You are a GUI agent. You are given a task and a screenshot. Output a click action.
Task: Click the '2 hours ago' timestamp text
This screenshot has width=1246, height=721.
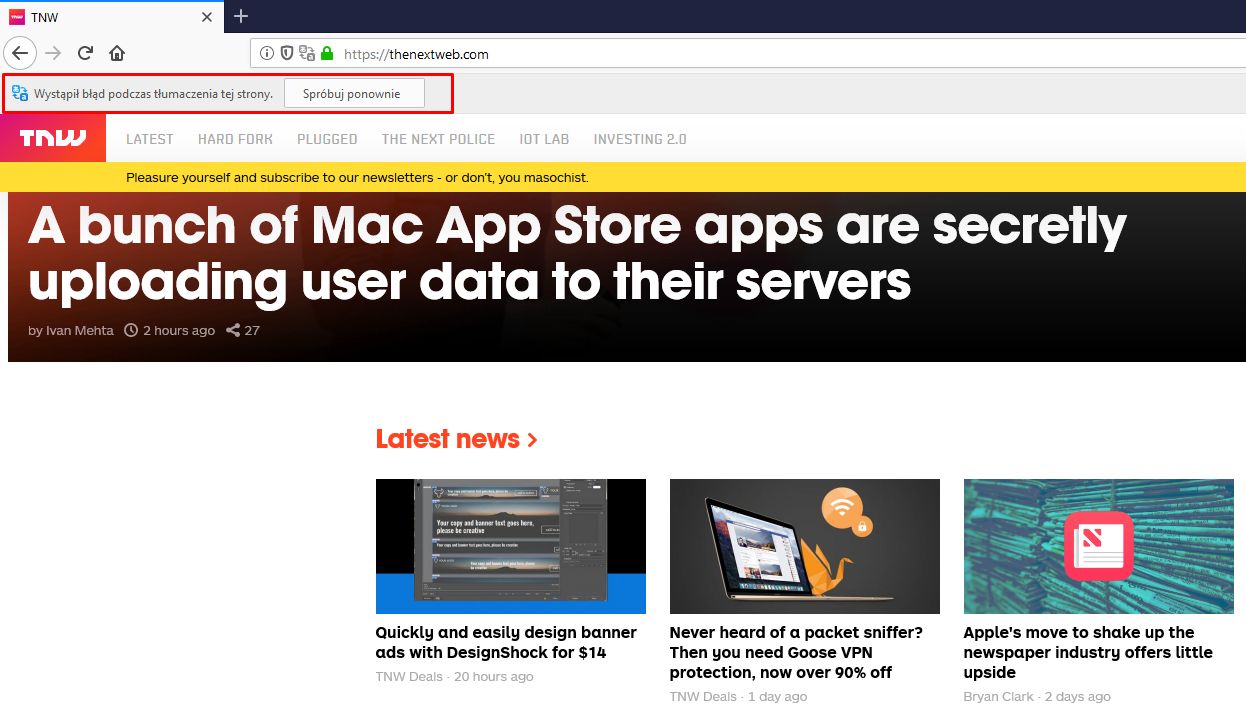pos(179,330)
